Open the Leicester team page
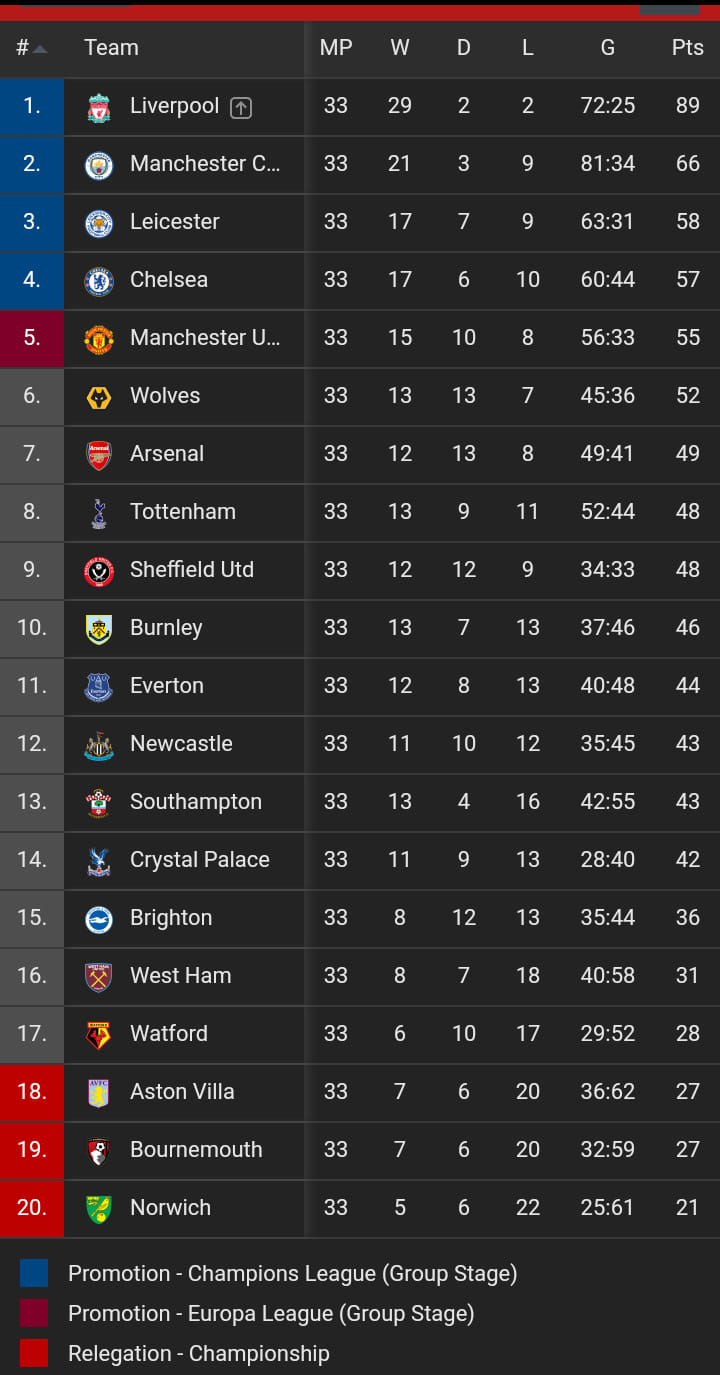The width and height of the screenshot is (720, 1375). pos(174,221)
